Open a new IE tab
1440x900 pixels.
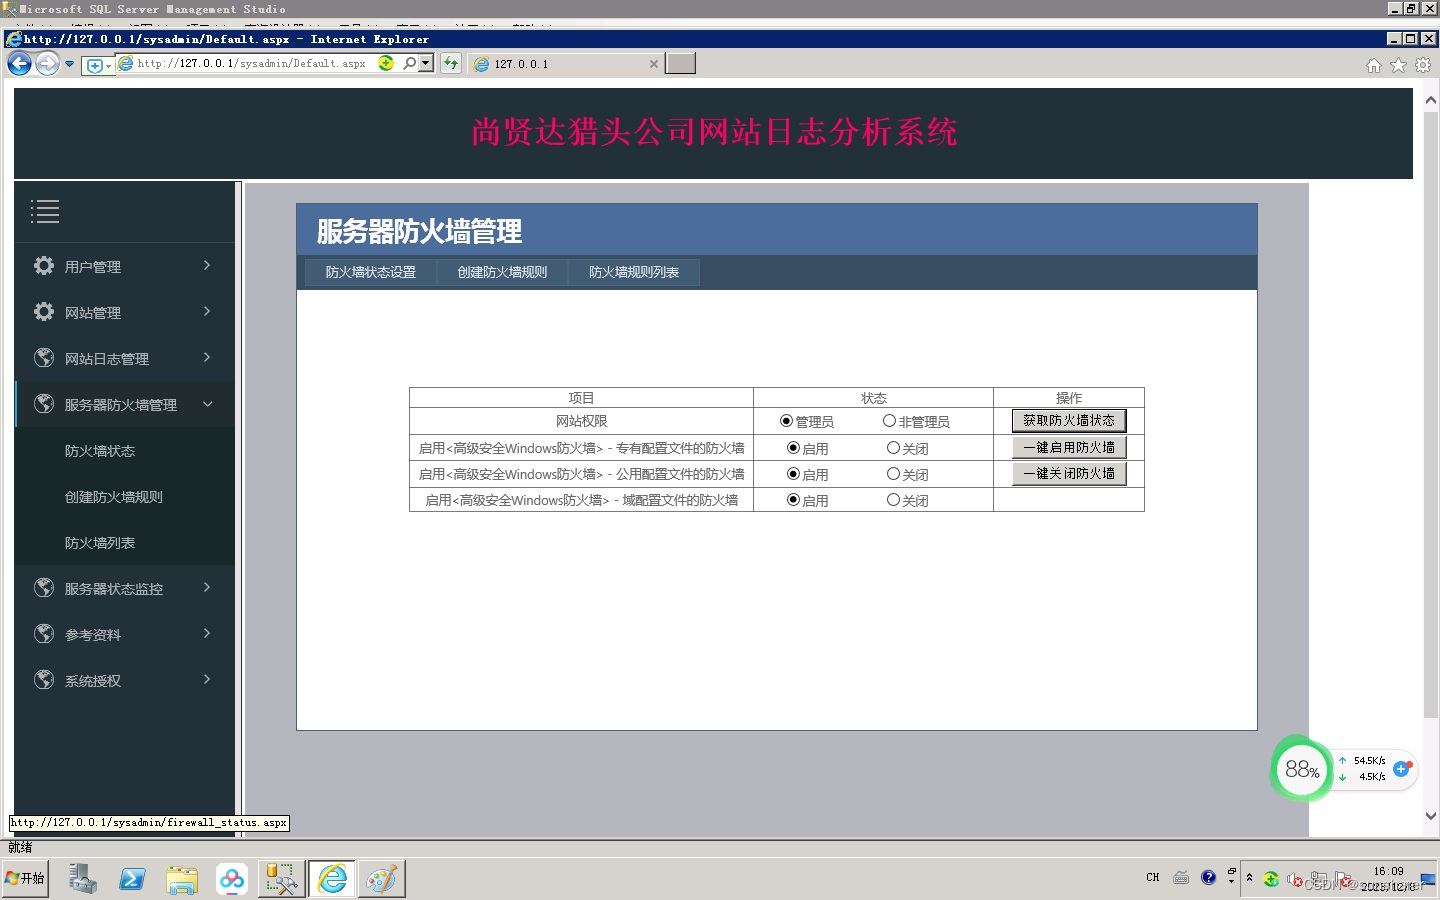[x=681, y=63]
